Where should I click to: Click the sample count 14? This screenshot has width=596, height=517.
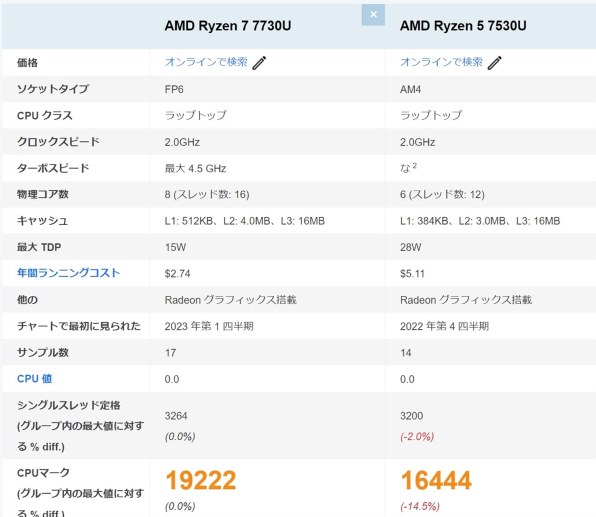coord(406,353)
